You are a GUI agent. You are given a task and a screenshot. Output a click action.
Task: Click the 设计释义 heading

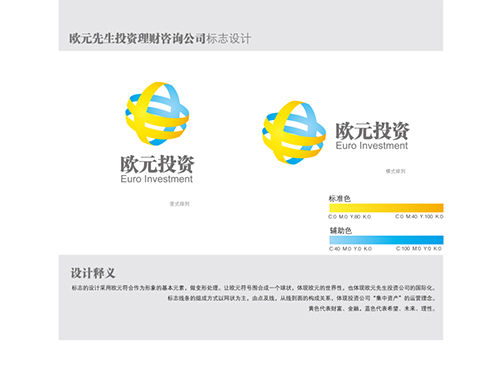[x=93, y=273]
